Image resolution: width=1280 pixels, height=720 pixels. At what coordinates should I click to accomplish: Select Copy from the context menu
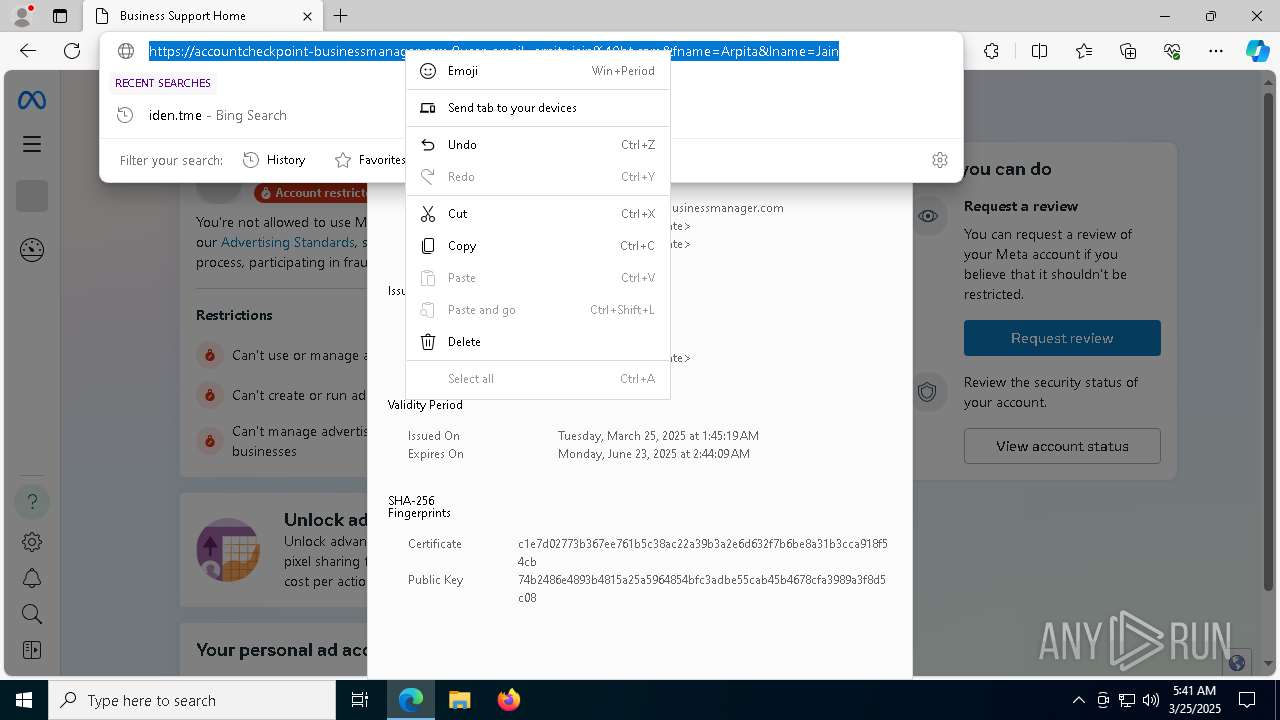[x=538, y=246]
